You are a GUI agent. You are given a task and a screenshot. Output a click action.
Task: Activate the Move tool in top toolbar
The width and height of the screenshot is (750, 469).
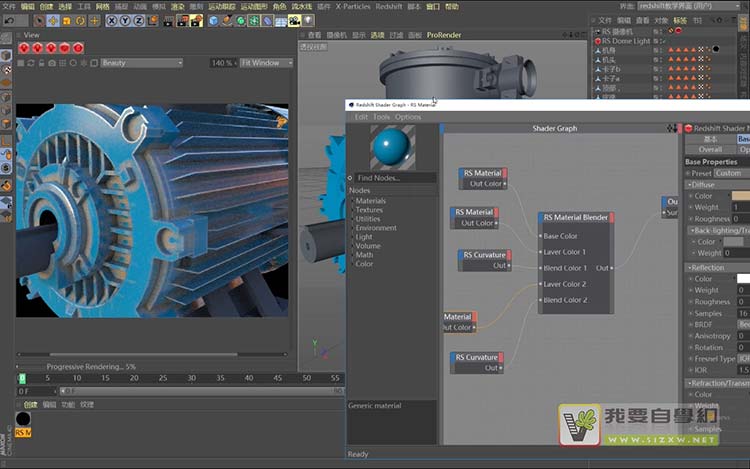click(x=53, y=21)
